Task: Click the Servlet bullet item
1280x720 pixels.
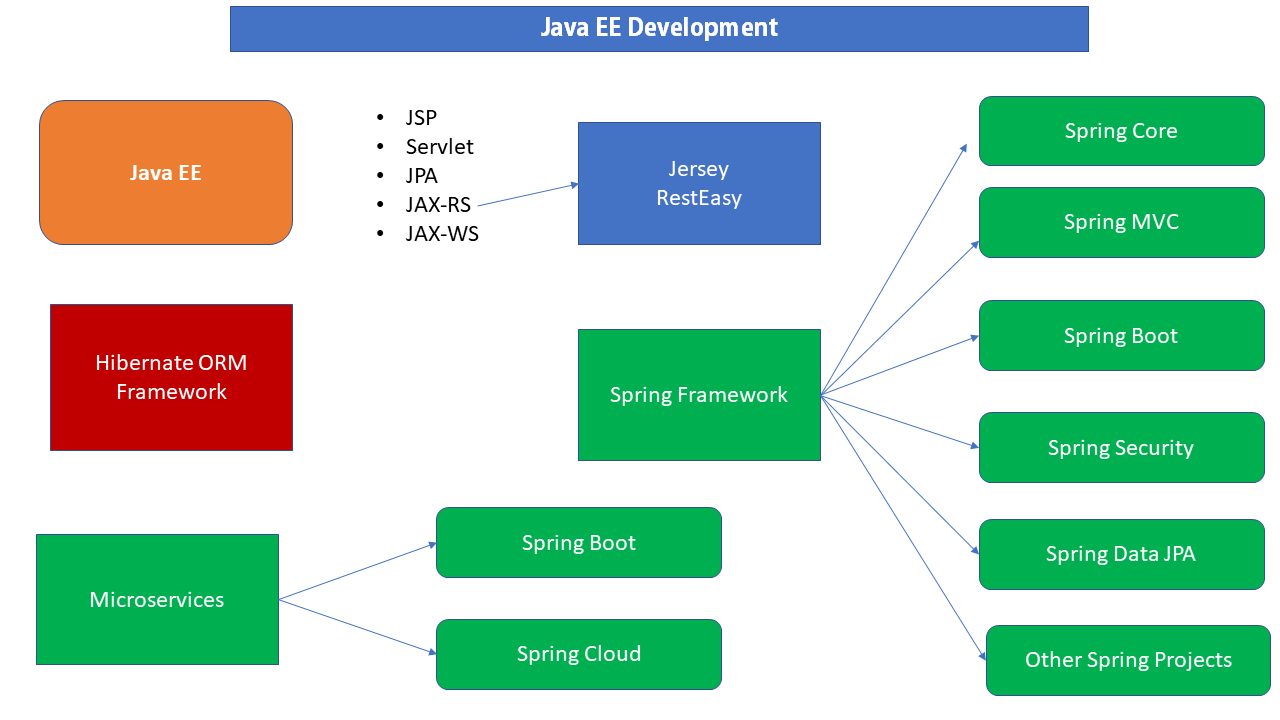Action: (x=440, y=146)
